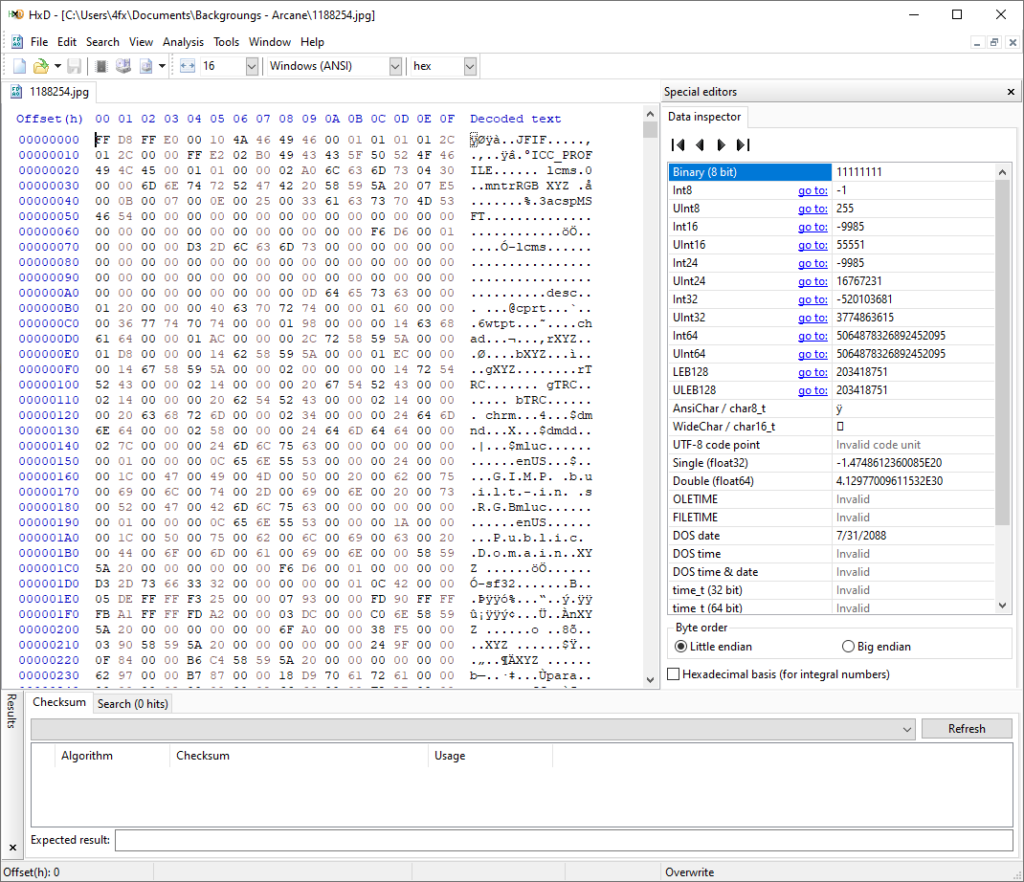Click 'go to:' link for UInt32
The width and height of the screenshot is (1024, 882).
pyautogui.click(x=812, y=317)
